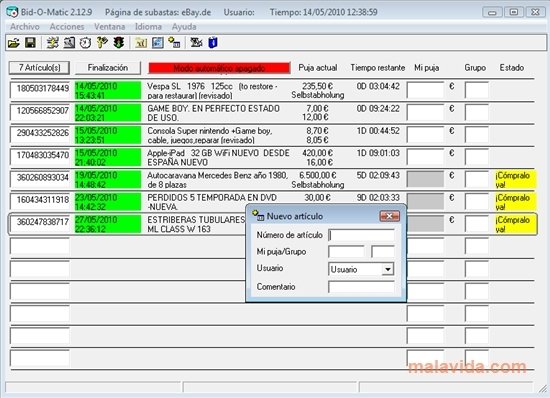Screen dimensions: 550x398
Task: Toggle the red Modo automático apagado bar
Action: tap(219, 68)
